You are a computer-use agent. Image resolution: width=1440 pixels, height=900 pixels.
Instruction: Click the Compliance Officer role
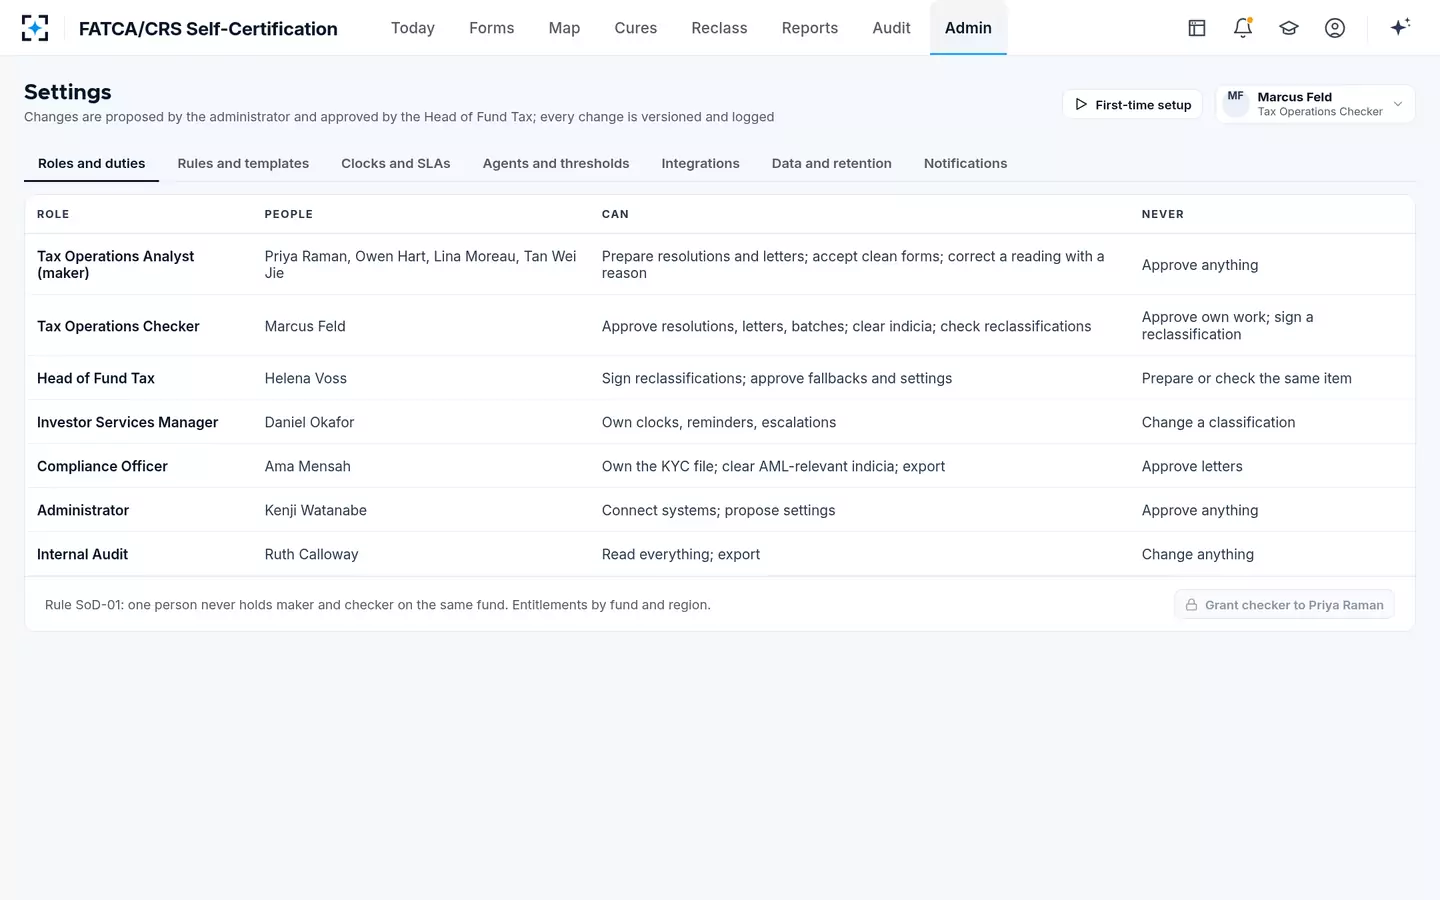[x=102, y=466]
